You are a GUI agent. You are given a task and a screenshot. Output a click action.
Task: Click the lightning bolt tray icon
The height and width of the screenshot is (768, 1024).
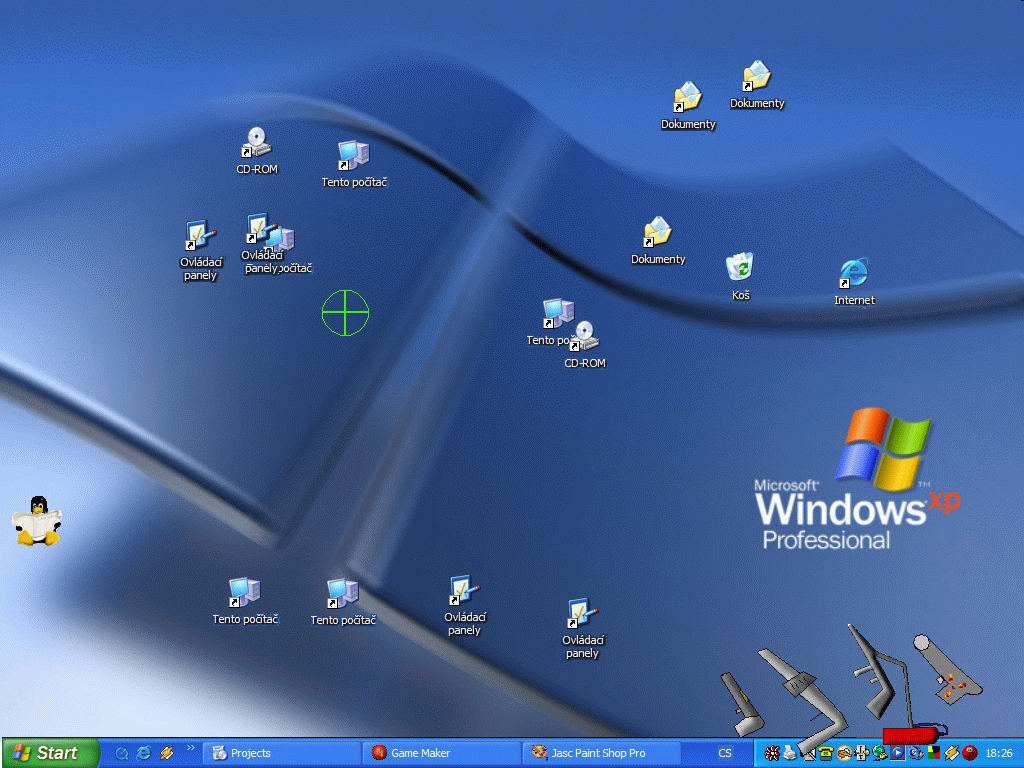coord(952,754)
